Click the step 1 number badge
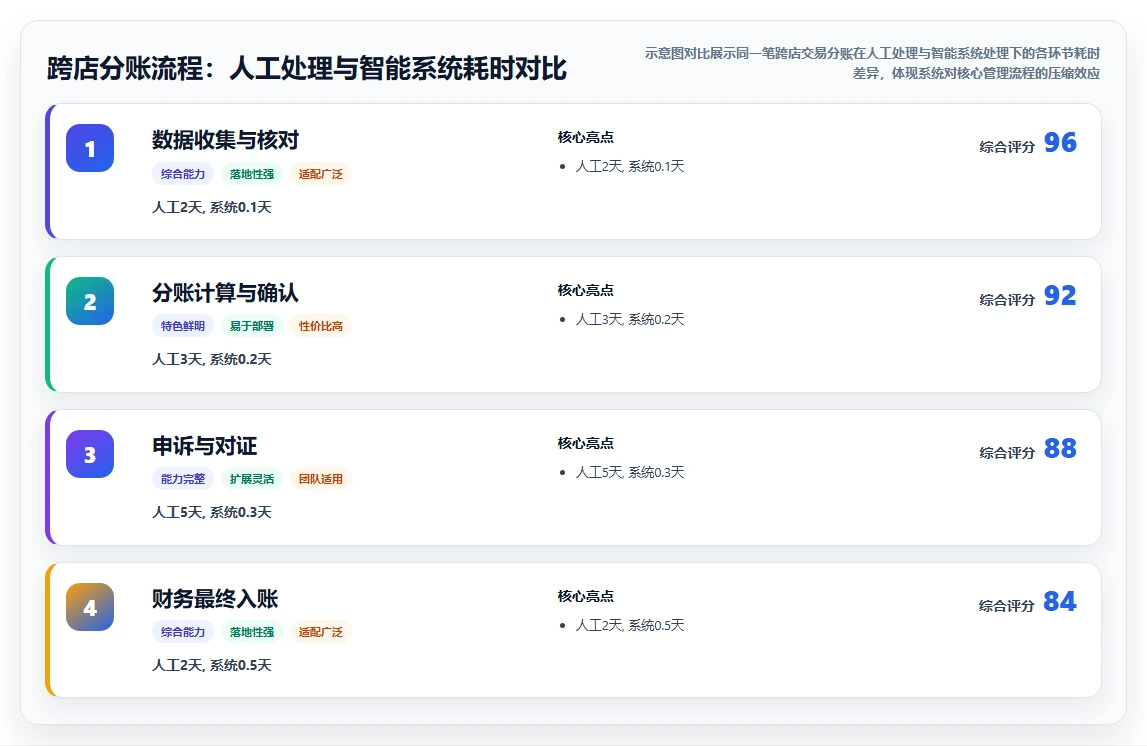 pyautogui.click(x=90, y=148)
